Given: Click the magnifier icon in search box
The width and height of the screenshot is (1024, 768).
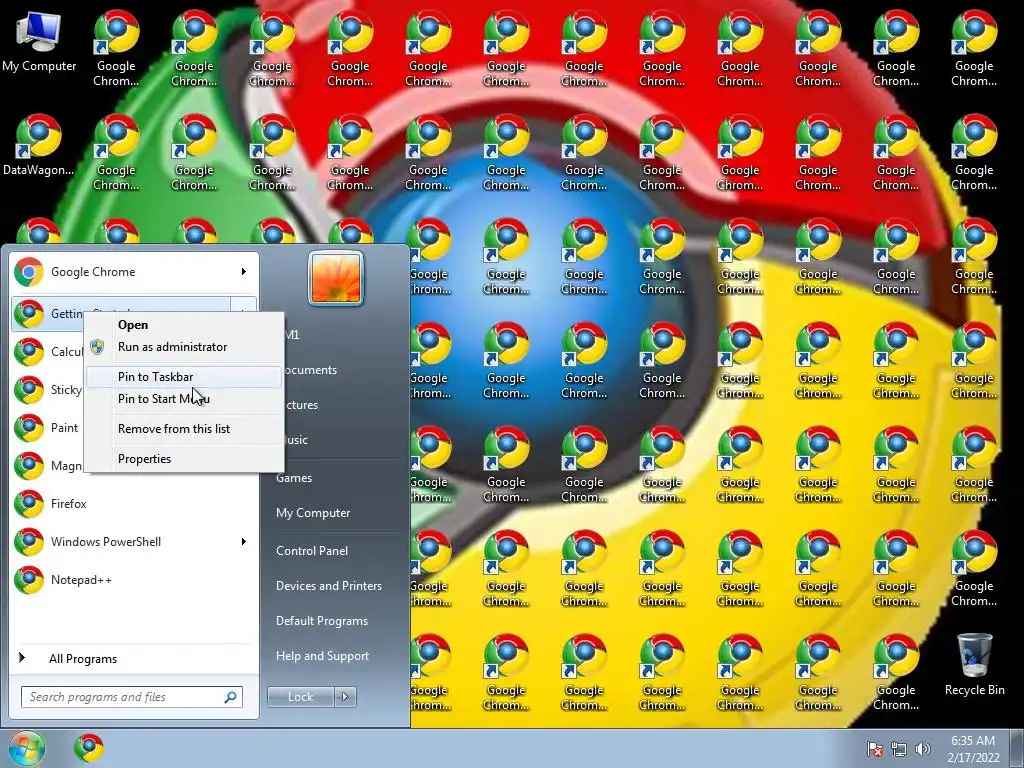Looking at the screenshot, I should click(230, 697).
